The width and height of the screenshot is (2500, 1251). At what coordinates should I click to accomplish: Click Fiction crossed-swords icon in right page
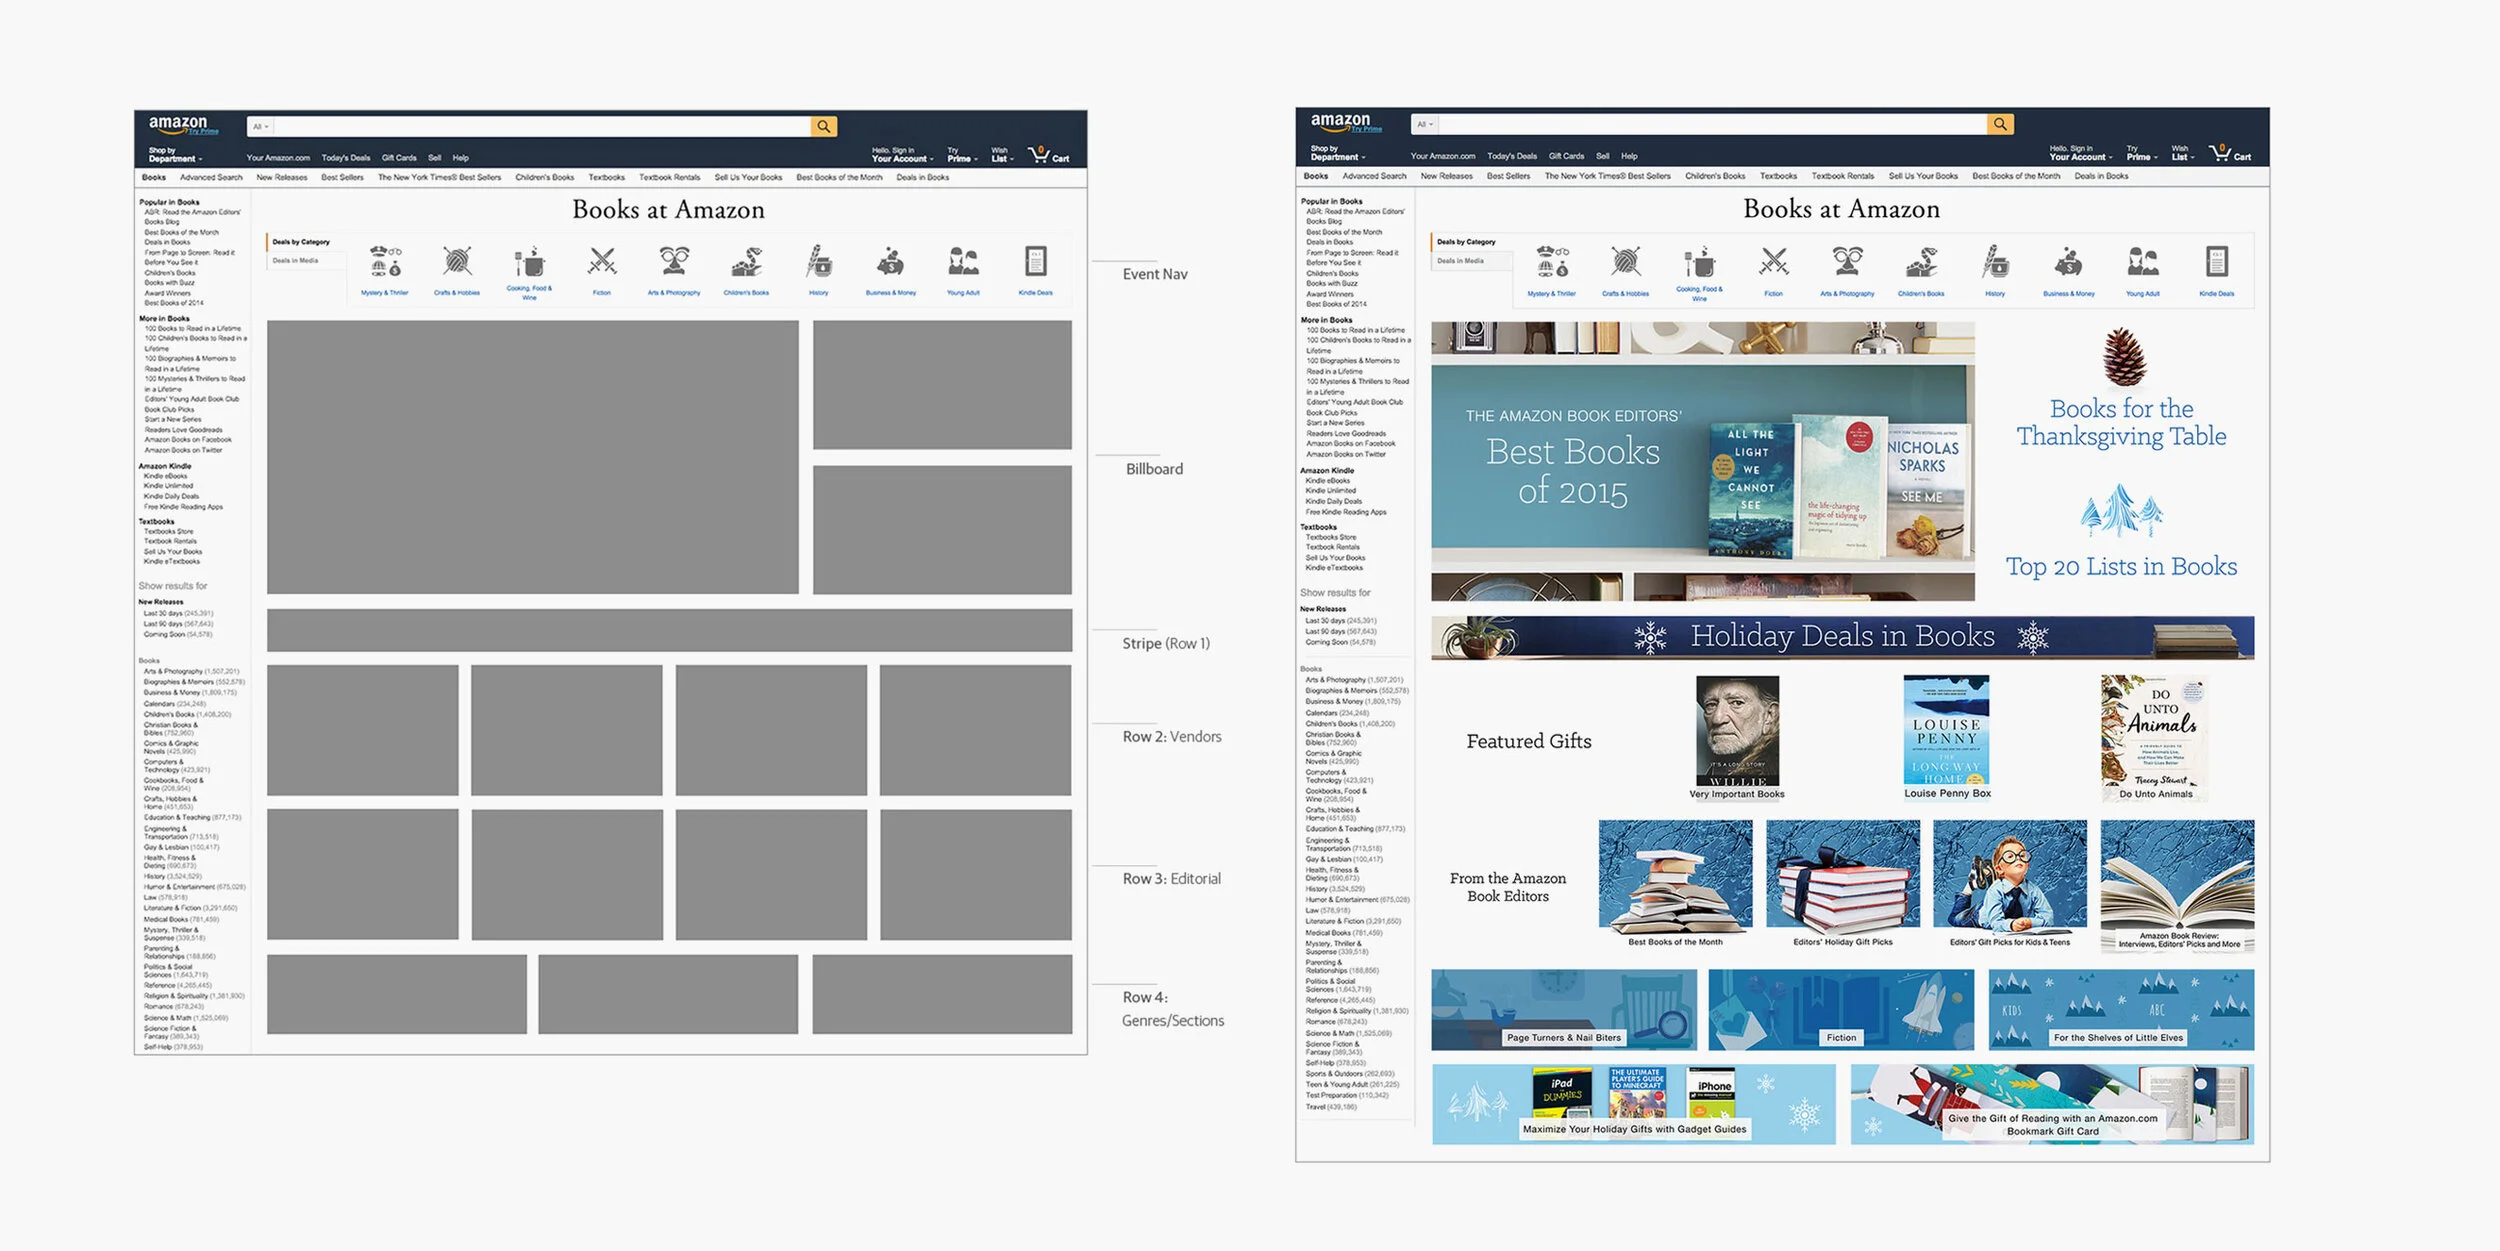tap(1773, 262)
